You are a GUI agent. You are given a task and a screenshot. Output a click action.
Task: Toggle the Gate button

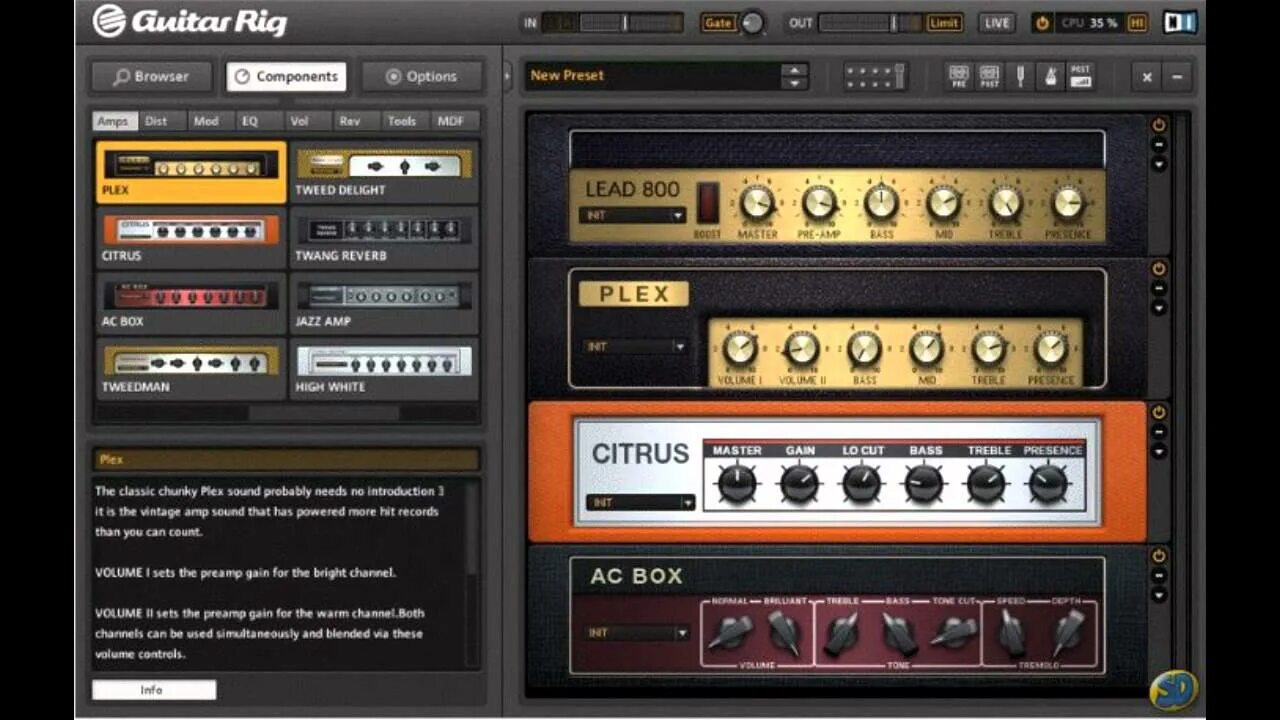pos(718,23)
